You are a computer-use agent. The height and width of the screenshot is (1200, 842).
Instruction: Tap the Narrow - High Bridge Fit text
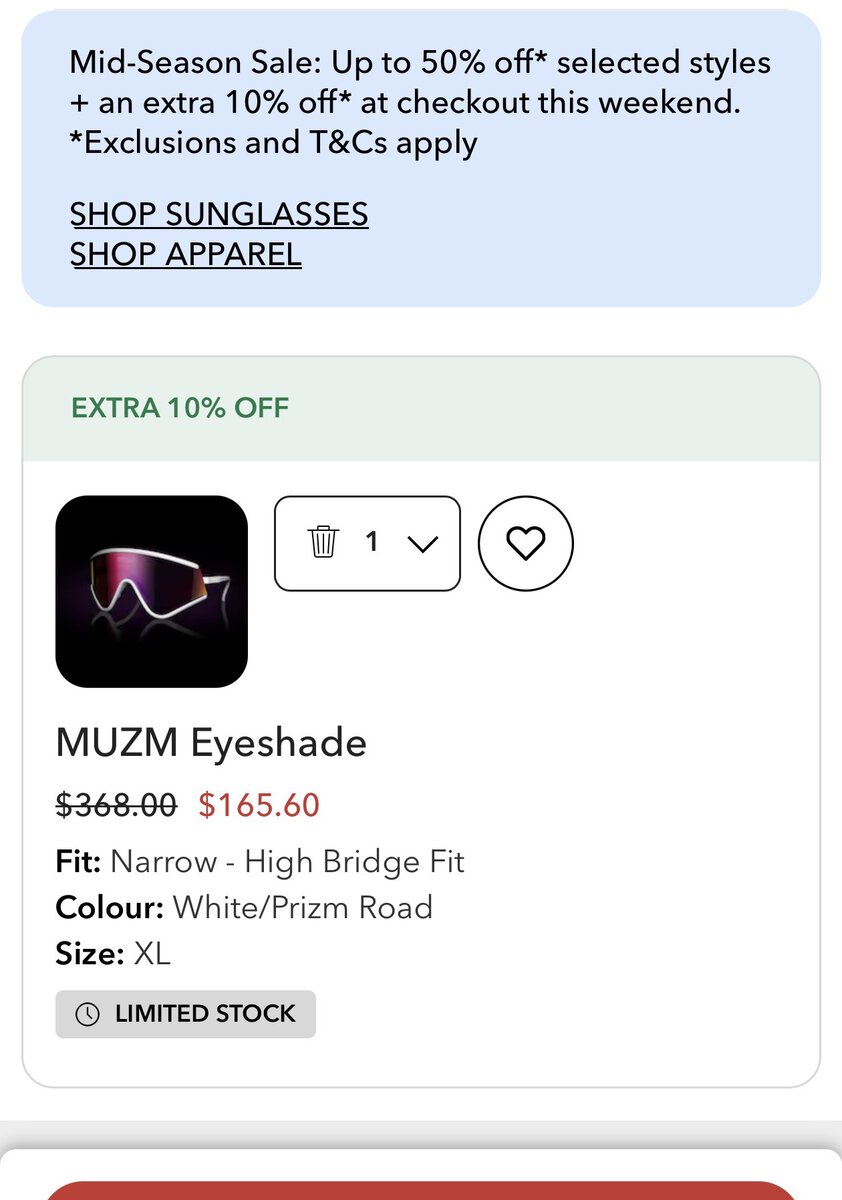287,861
